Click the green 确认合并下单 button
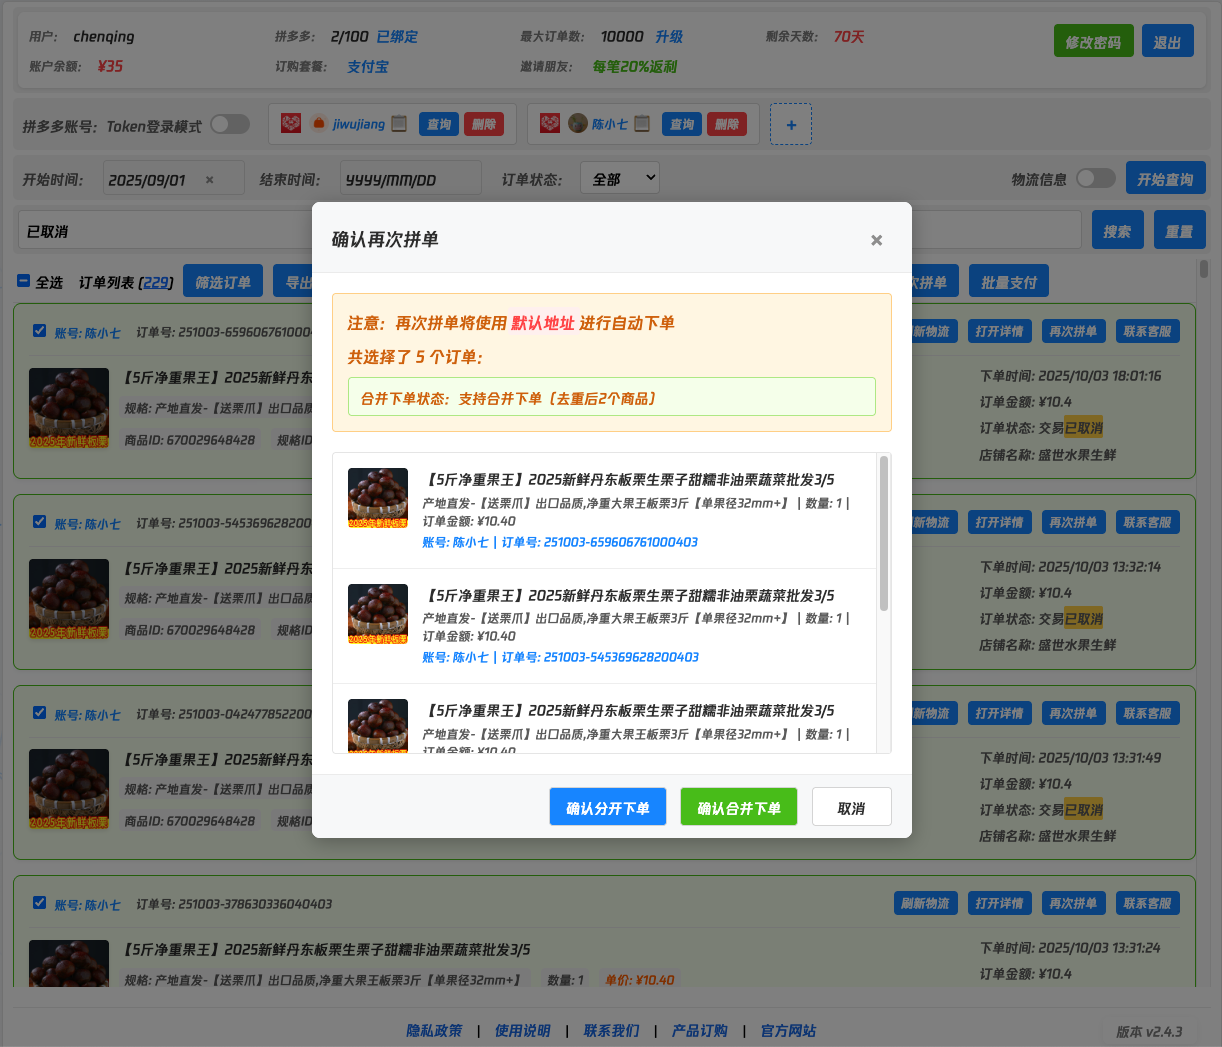The width and height of the screenshot is (1222, 1047). 738,807
